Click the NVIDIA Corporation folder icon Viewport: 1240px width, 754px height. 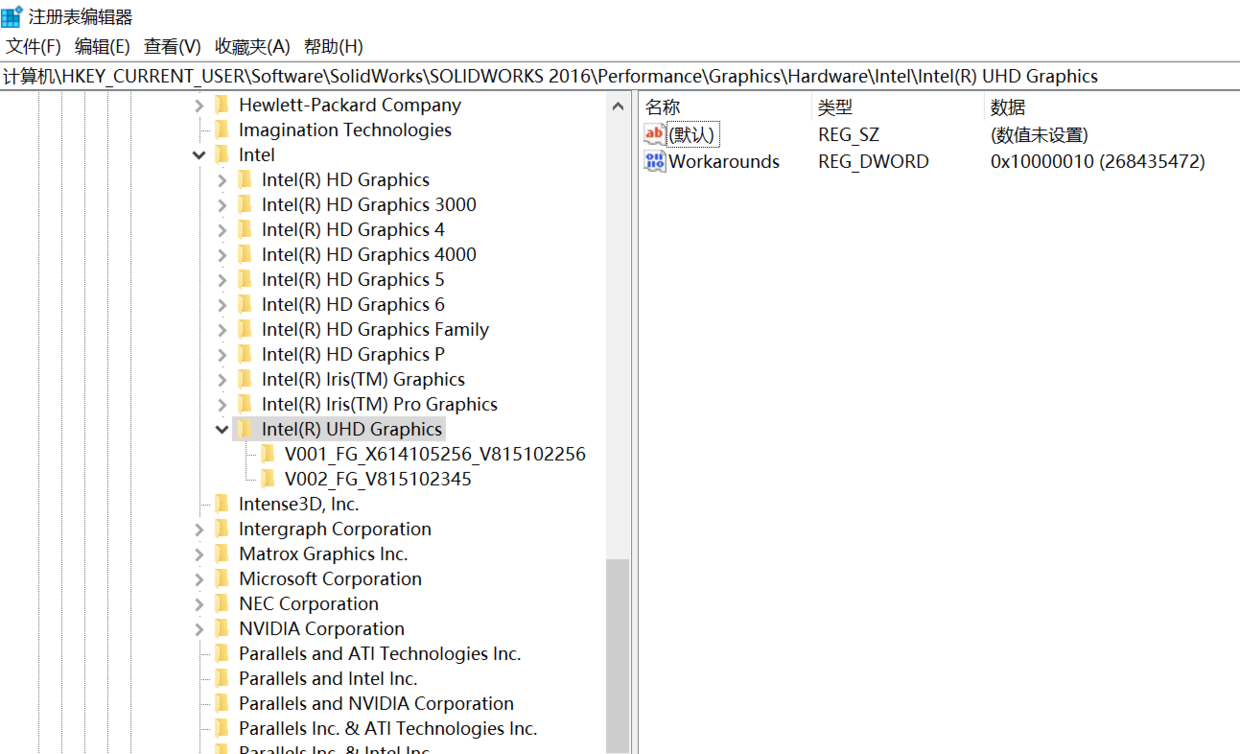tap(222, 629)
